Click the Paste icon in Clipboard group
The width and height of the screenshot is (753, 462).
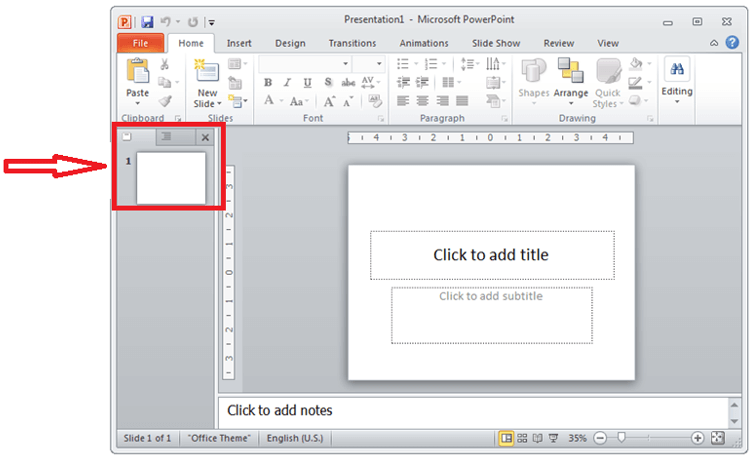click(137, 72)
